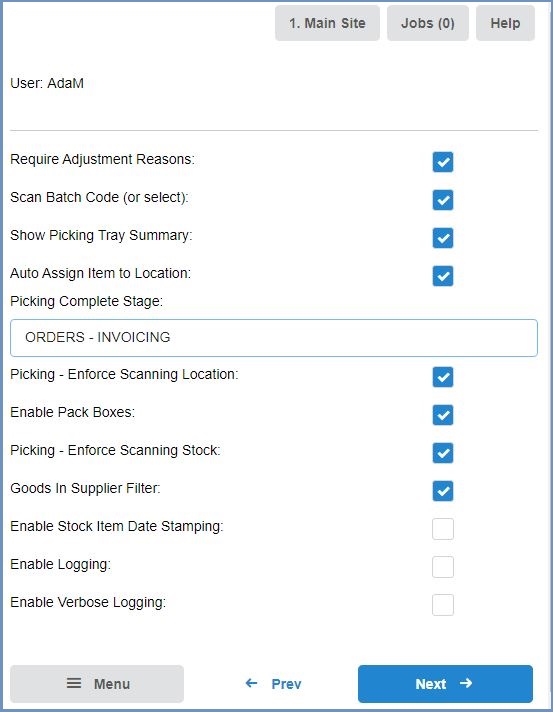Open the 1. Main Site selector
Viewport: 553px width, 712px height.
coord(327,23)
